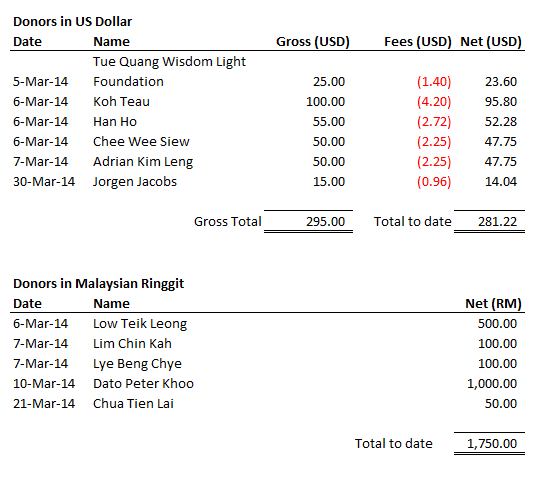
Task: Click 'Donors in Malaysian Ringgit' heading
Action: 98,284
